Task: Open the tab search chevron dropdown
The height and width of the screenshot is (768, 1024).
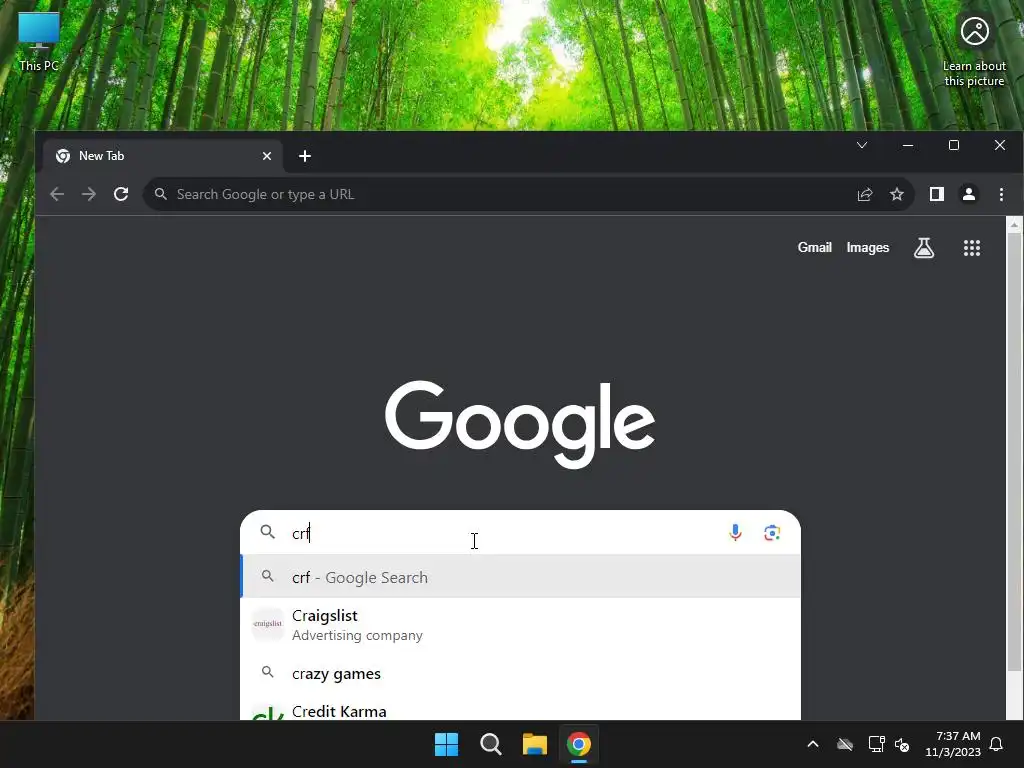Action: coord(861,145)
